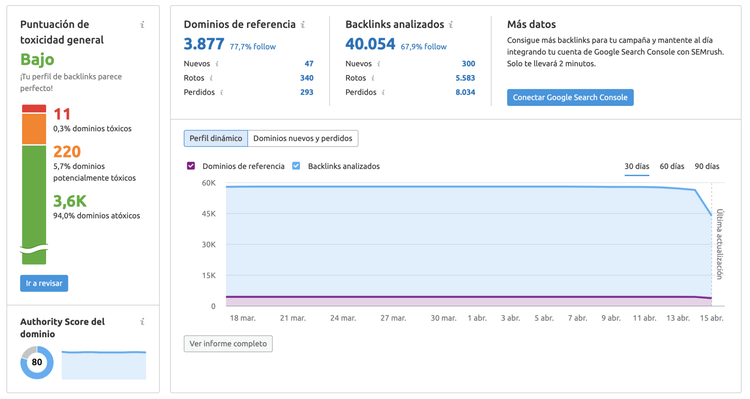The width and height of the screenshot is (750, 399).
Task: Show info for Perdidos under Backlinks analizados
Action: click(383, 92)
